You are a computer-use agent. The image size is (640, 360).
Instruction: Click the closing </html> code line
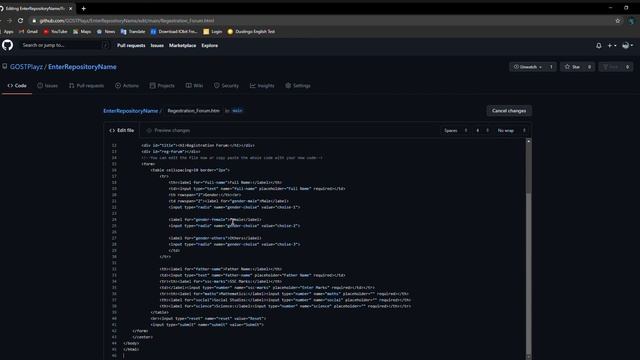[131, 349]
